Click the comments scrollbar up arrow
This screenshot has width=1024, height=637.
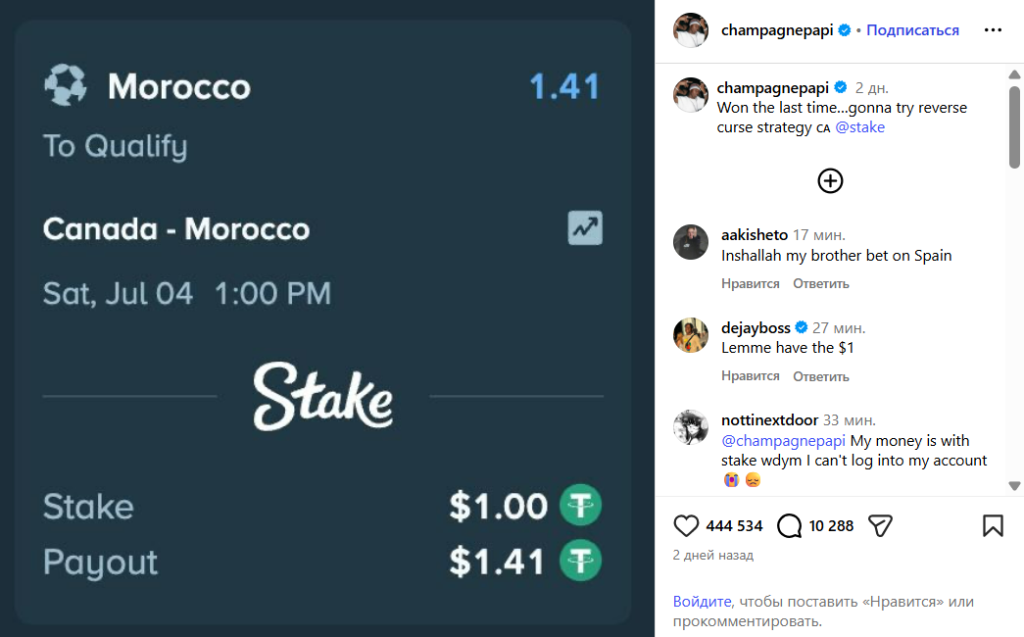tap(1014, 74)
